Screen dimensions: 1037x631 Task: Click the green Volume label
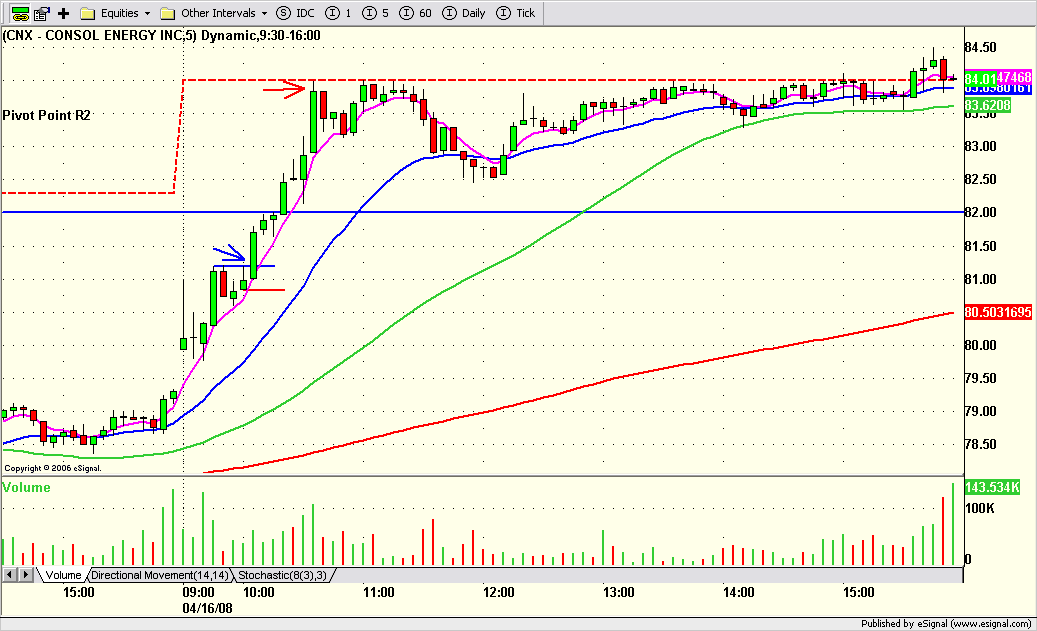tap(26, 487)
